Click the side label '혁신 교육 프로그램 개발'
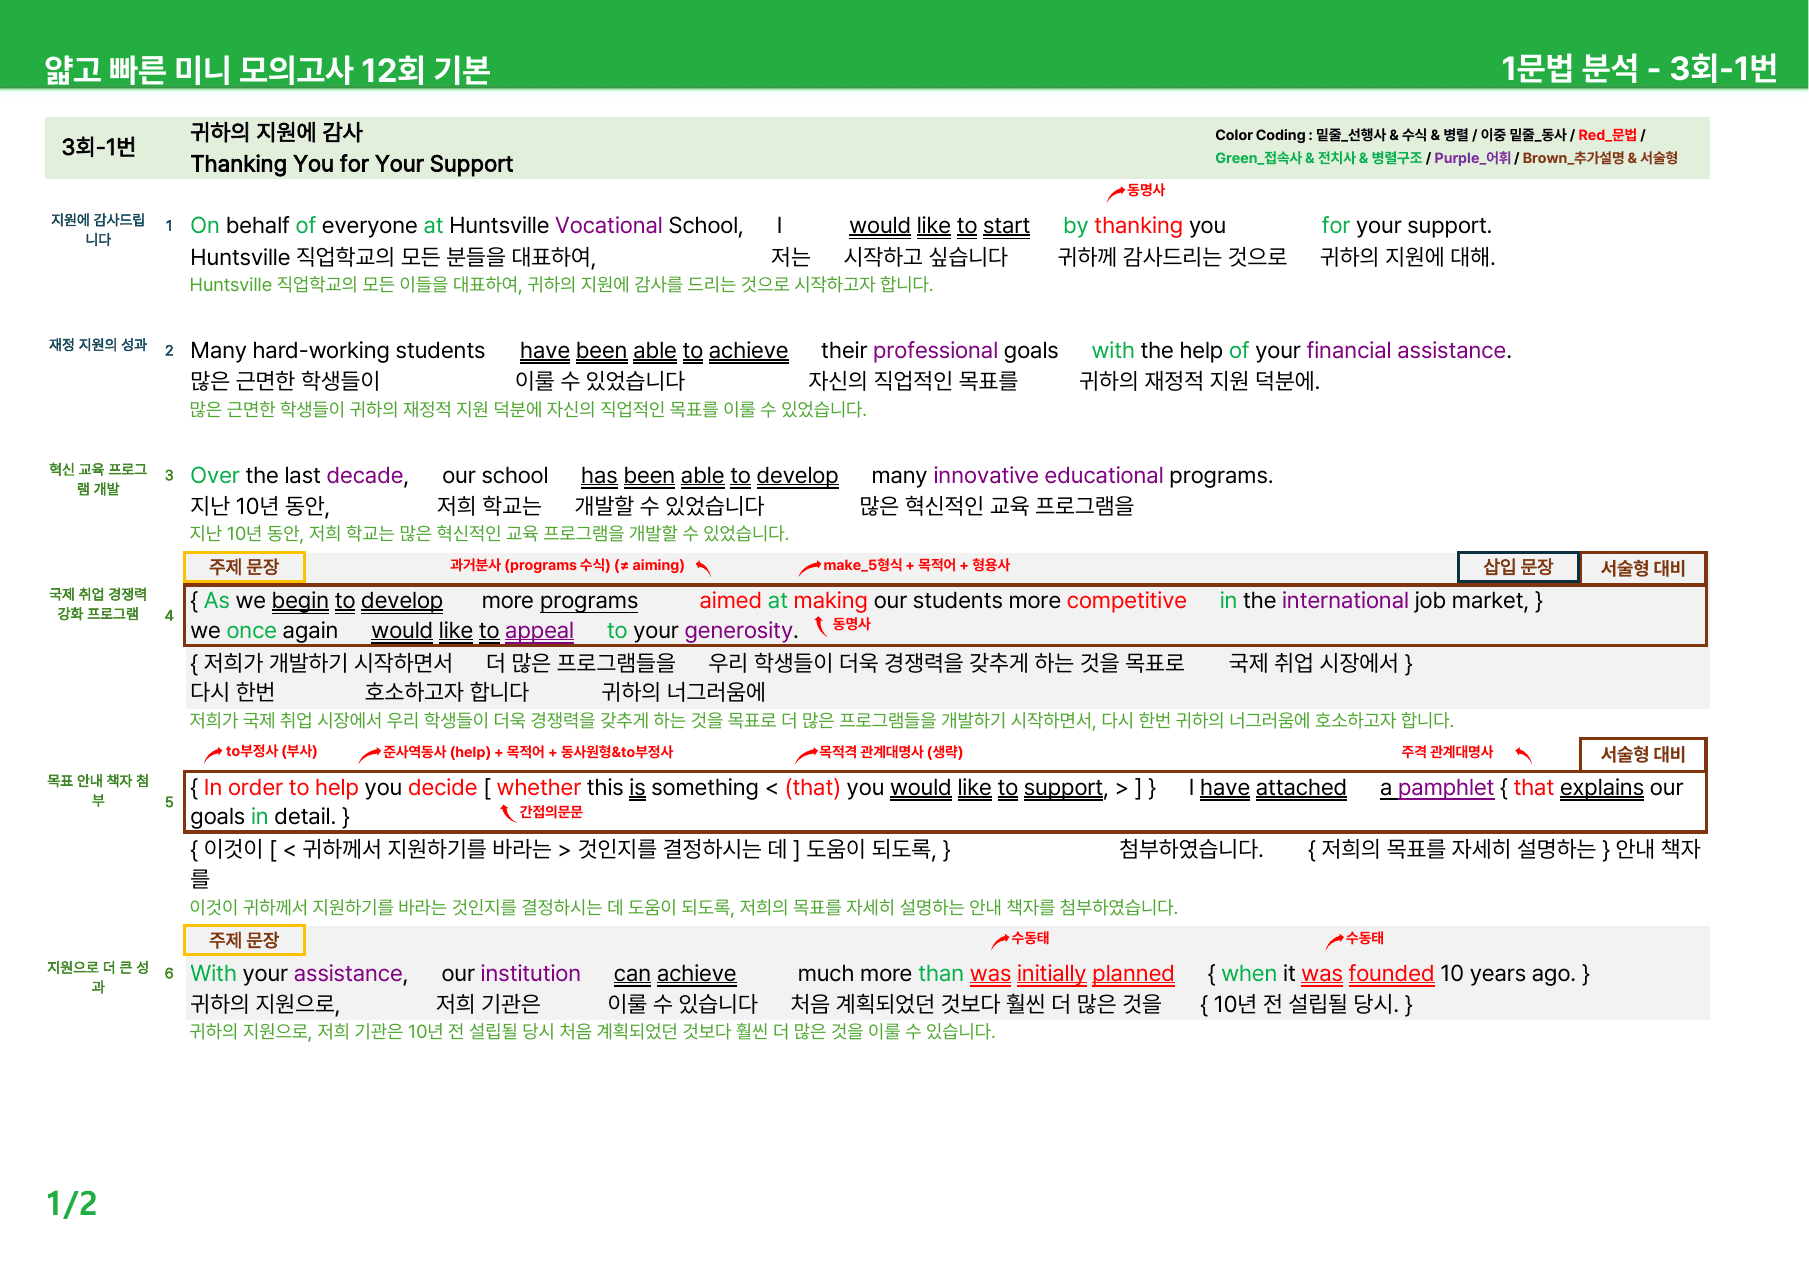Viewport: 1809px width, 1279px height. point(98,479)
